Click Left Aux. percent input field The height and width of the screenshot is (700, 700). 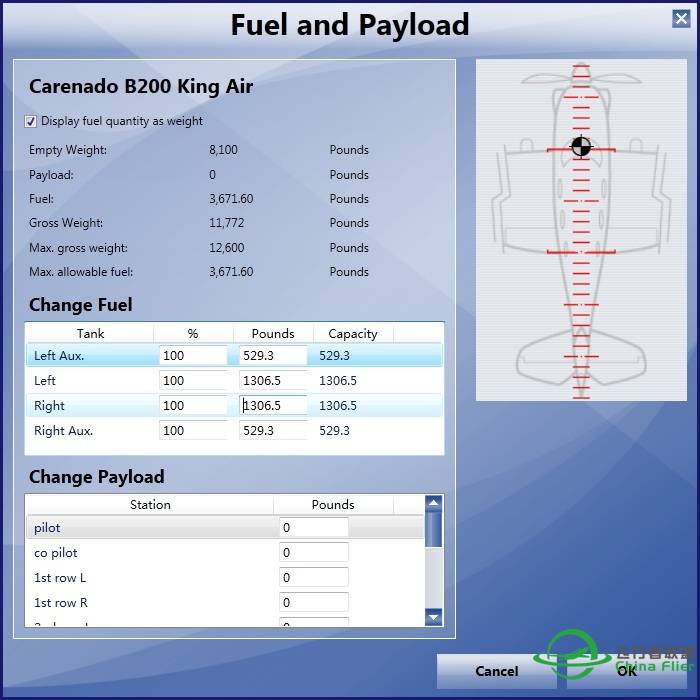[193, 355]
